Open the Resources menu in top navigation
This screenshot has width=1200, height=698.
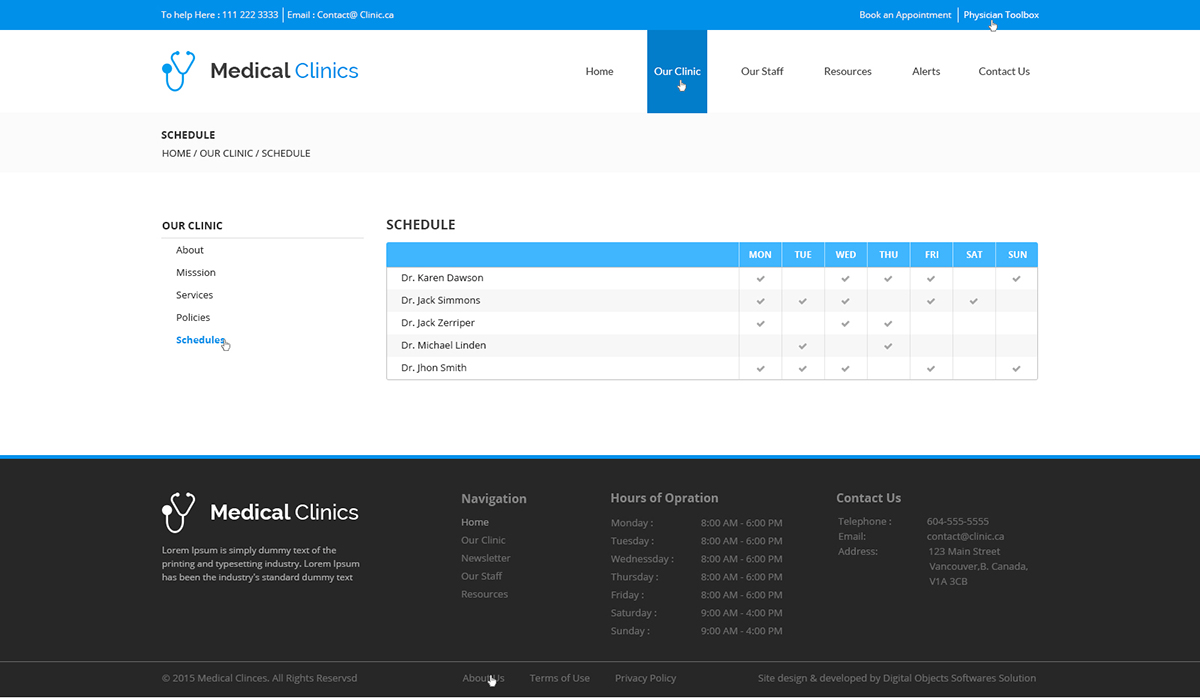847,71
